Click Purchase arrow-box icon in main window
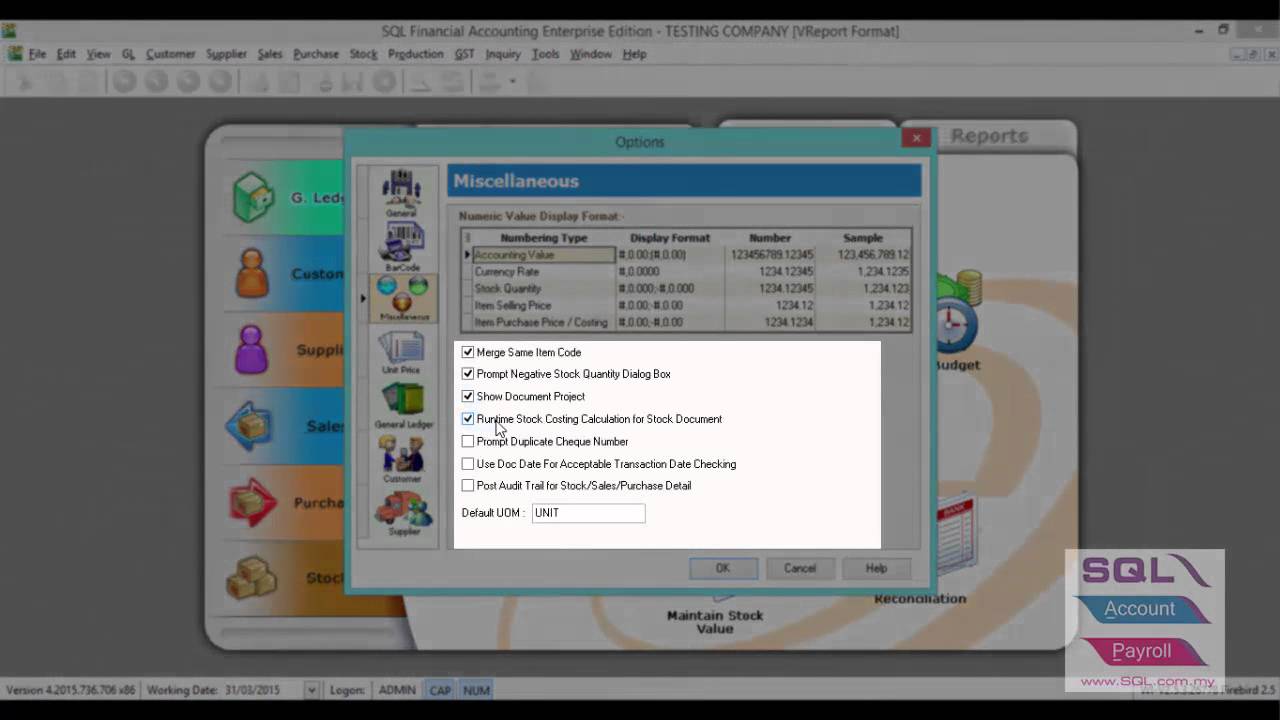 [253, 503]
